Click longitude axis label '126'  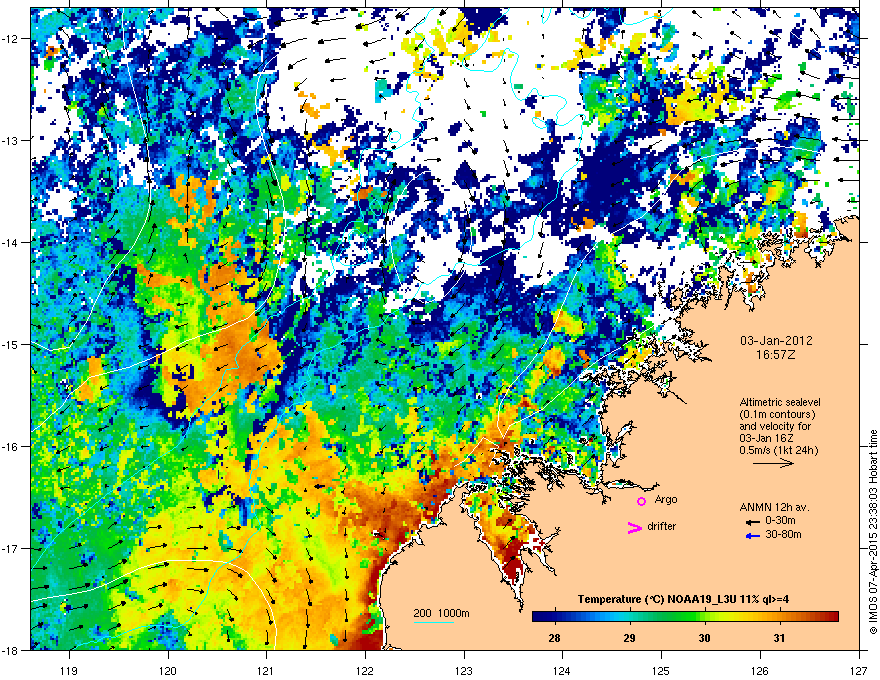760,670
